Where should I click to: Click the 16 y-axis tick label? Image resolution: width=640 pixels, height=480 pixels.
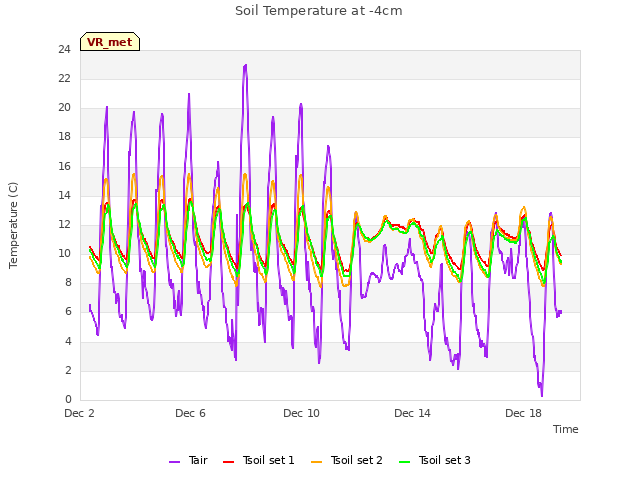(64, 166)
